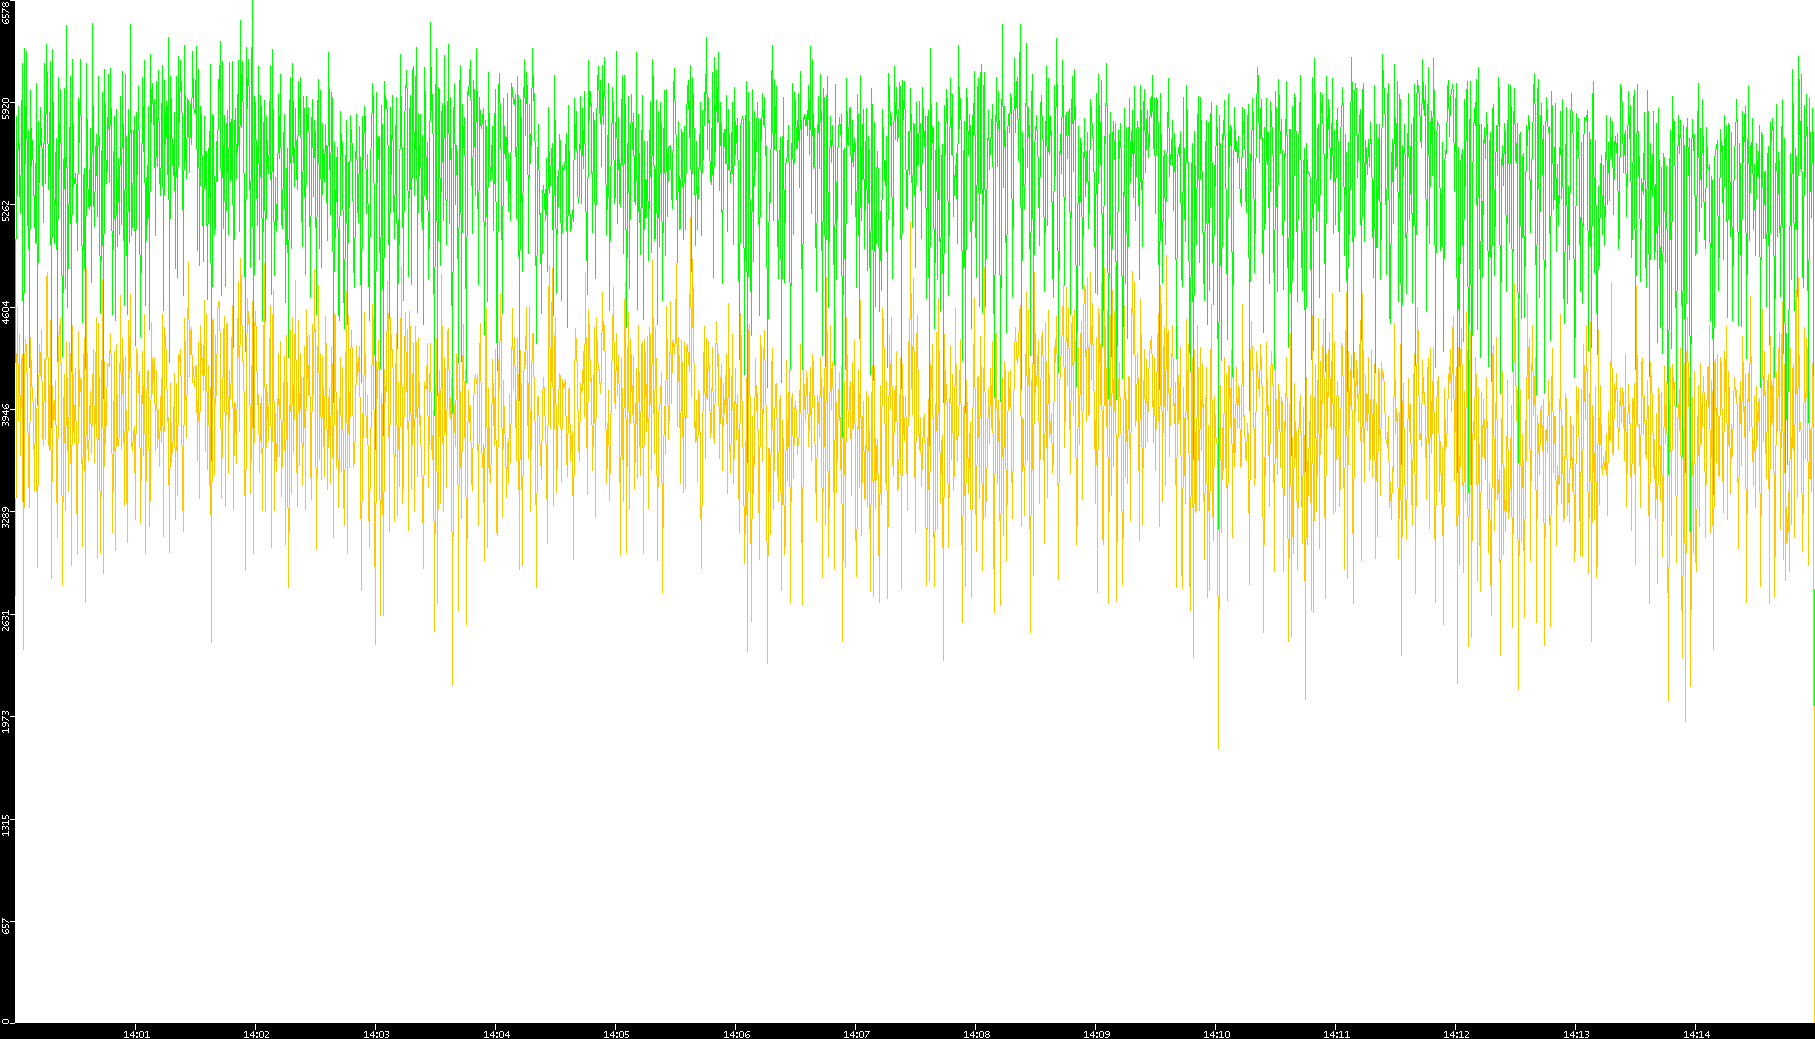Click the 14:07 time axis label
Screen dimensions: 1815x1039
pos(856,1033)
